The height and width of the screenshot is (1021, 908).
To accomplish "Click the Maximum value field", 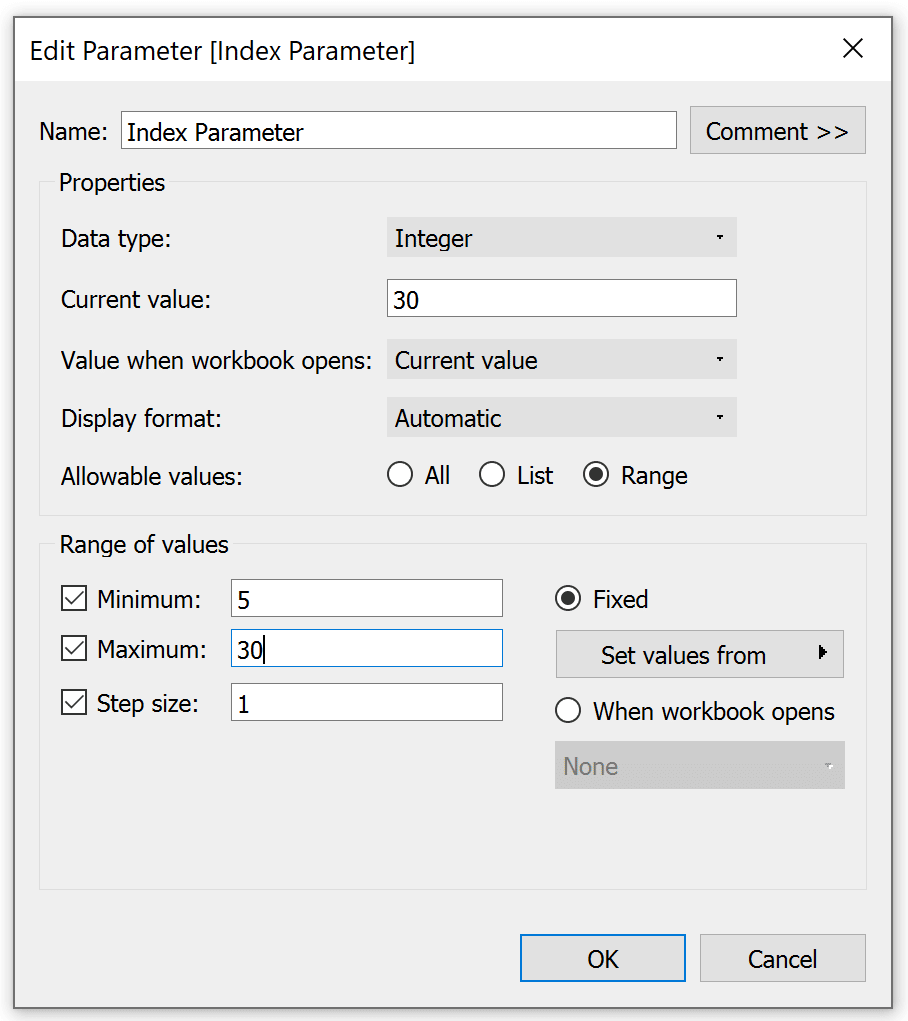I will pyautogui.click(x=367, y=648).
